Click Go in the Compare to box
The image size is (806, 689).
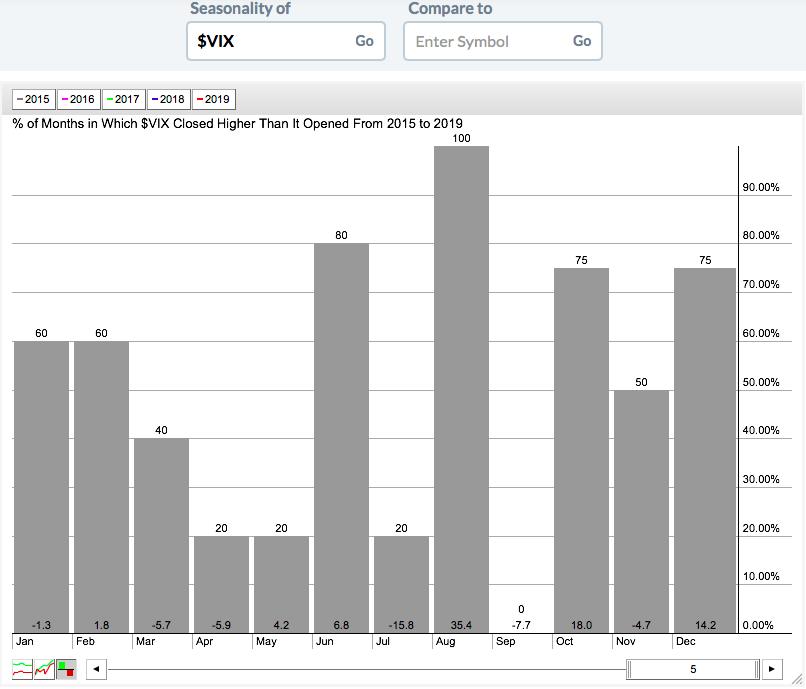[x=582, y=41]
